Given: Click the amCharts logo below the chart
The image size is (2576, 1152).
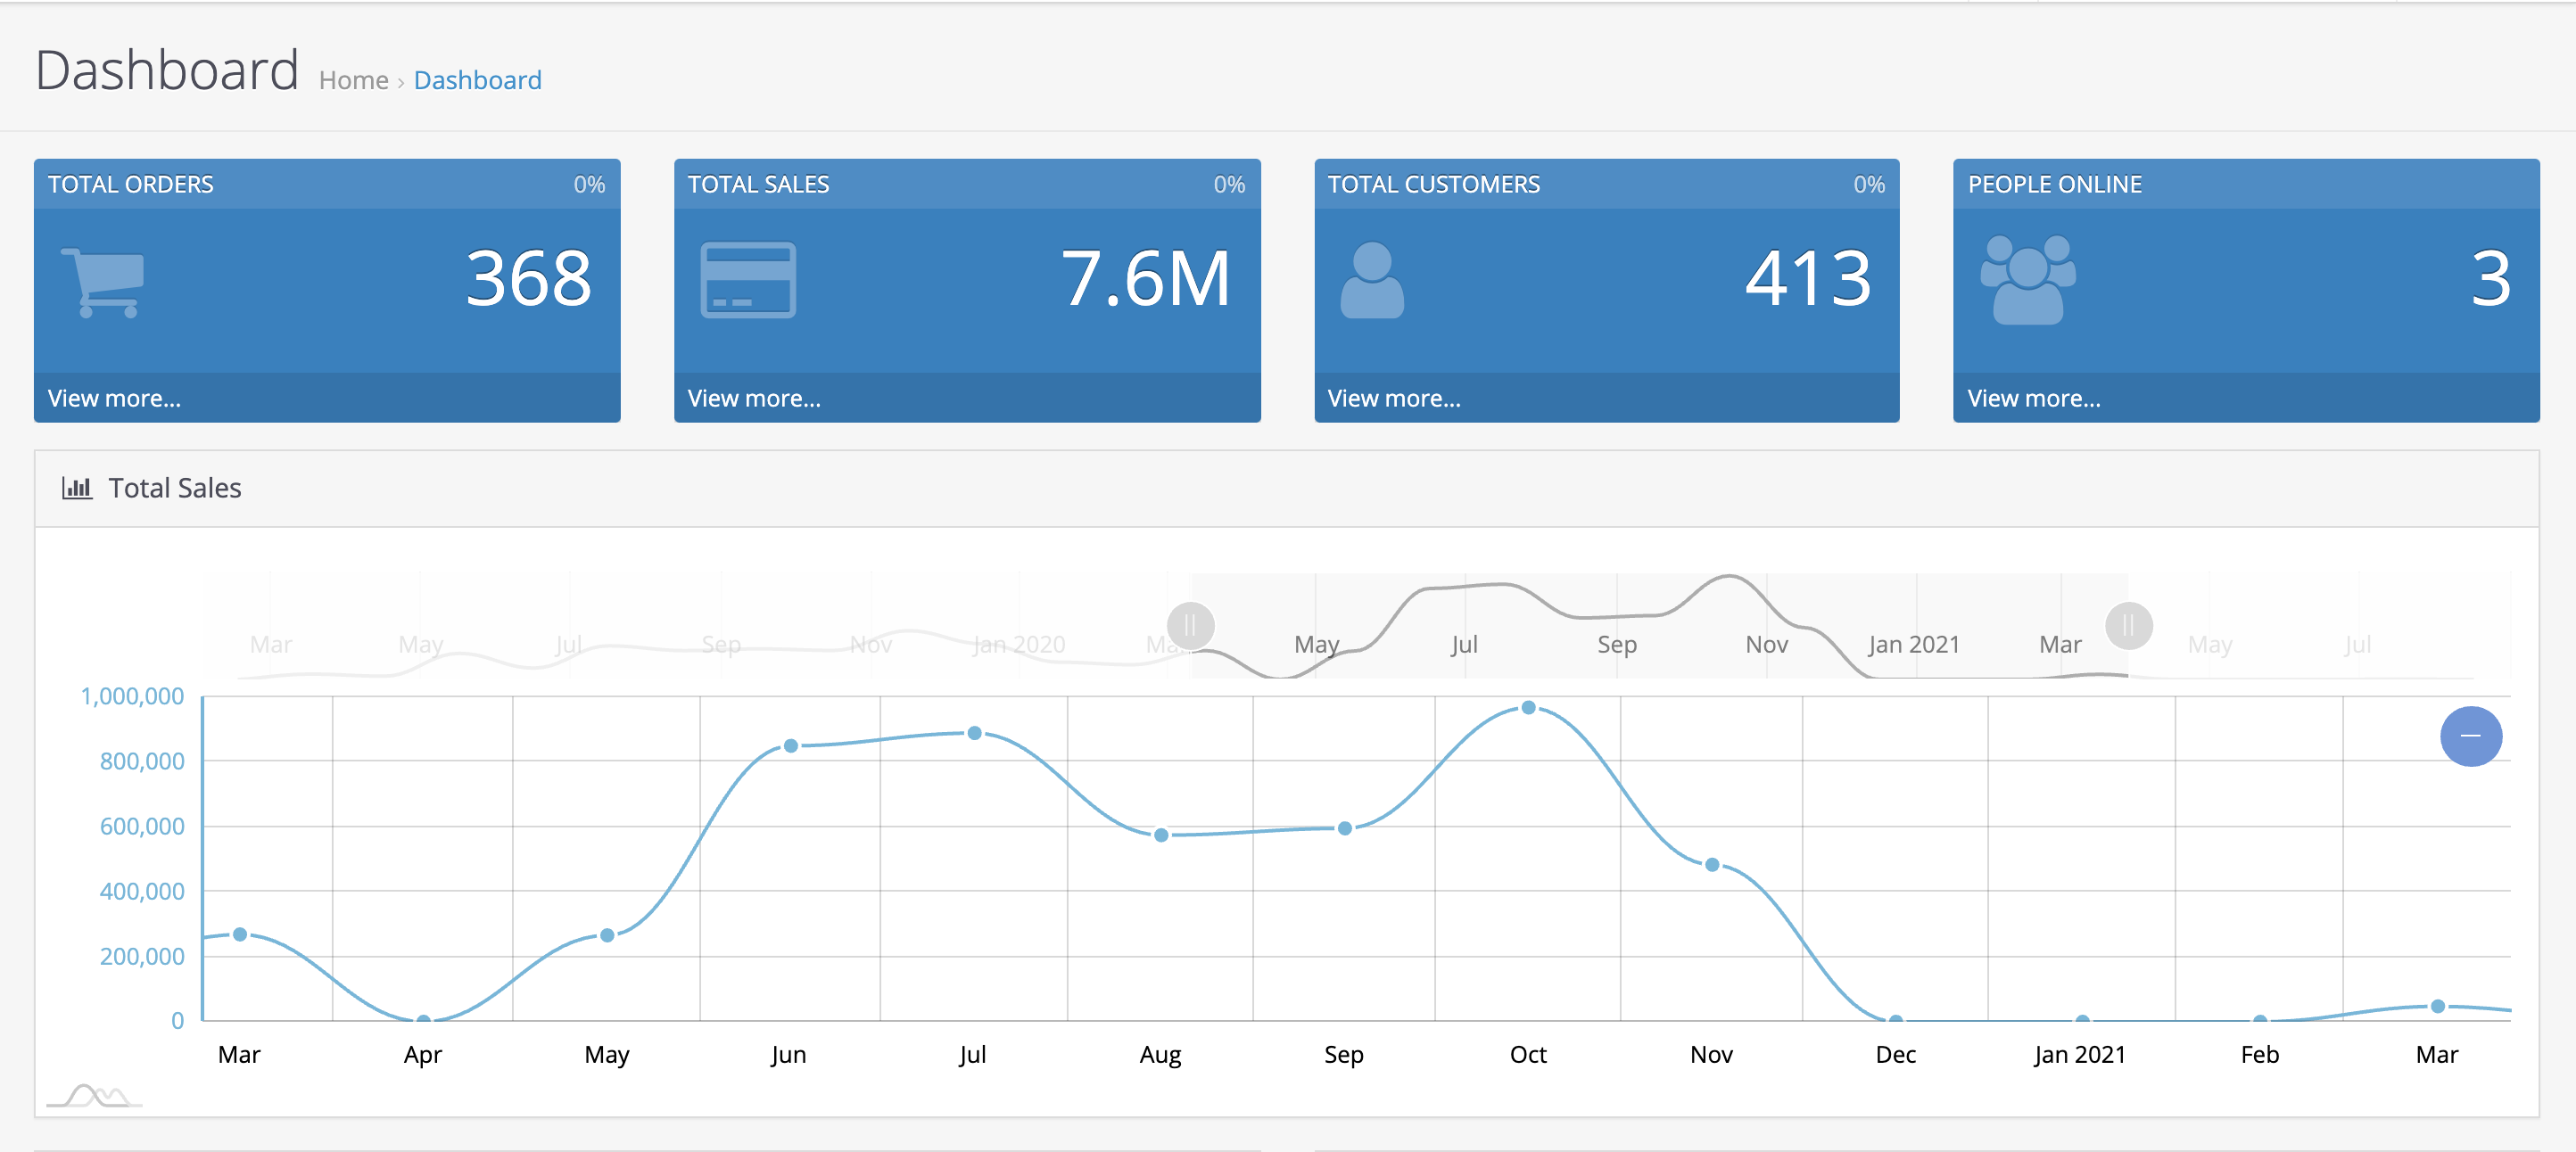Looking at the screenshot, I should (94, 1096).
